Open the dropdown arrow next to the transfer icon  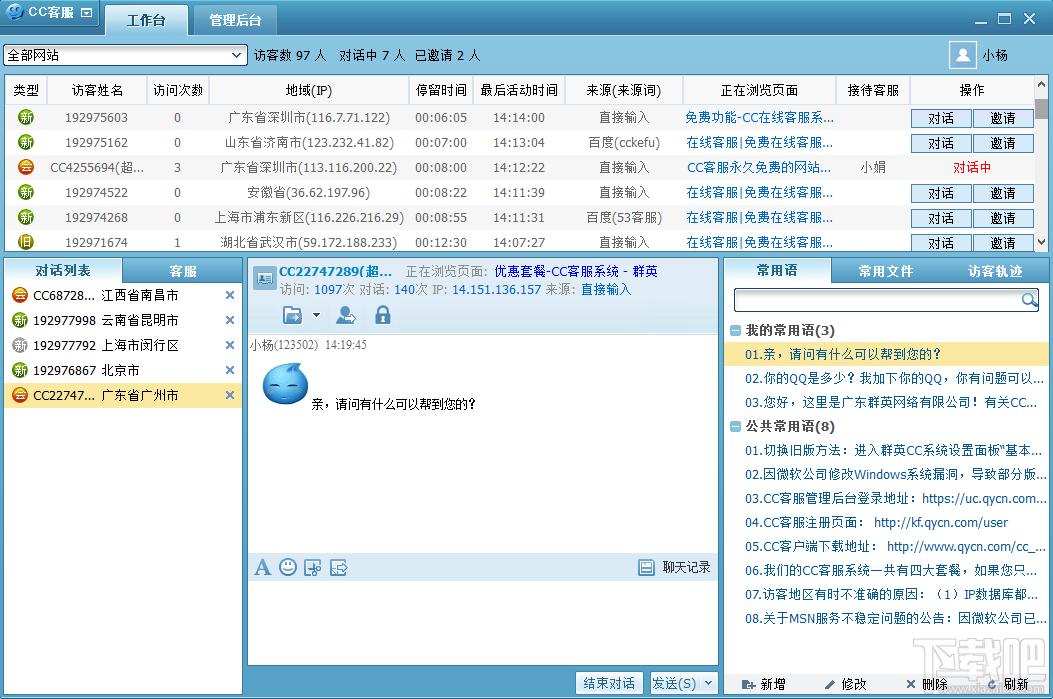point(316,315)
